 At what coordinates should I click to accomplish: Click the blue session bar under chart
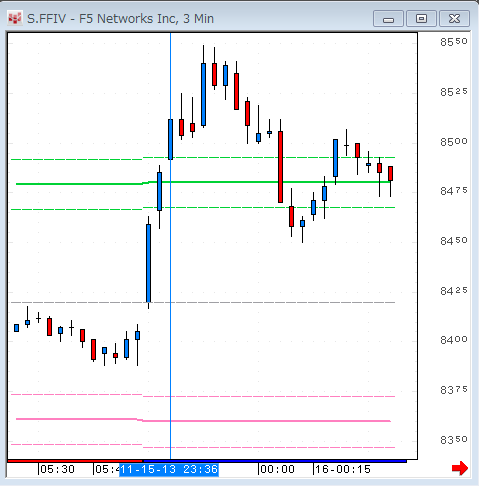click(275, 461)
